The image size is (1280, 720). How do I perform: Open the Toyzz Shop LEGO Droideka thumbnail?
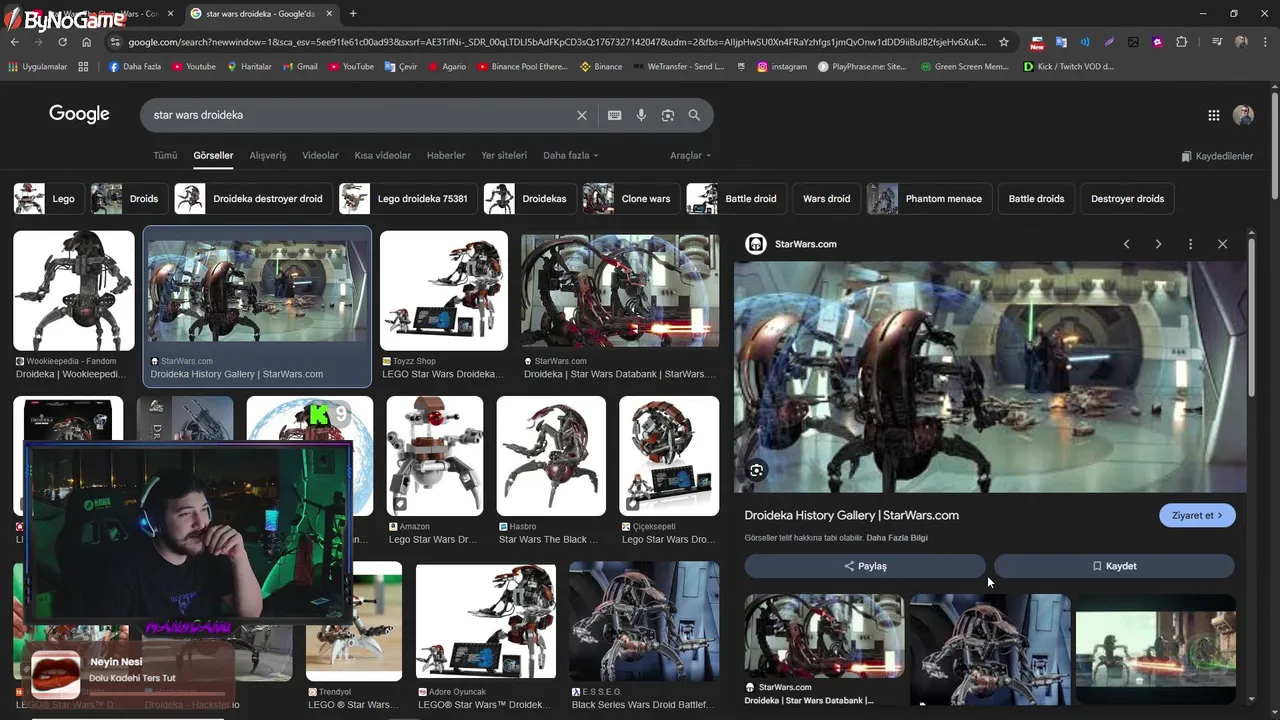point(444,291)
